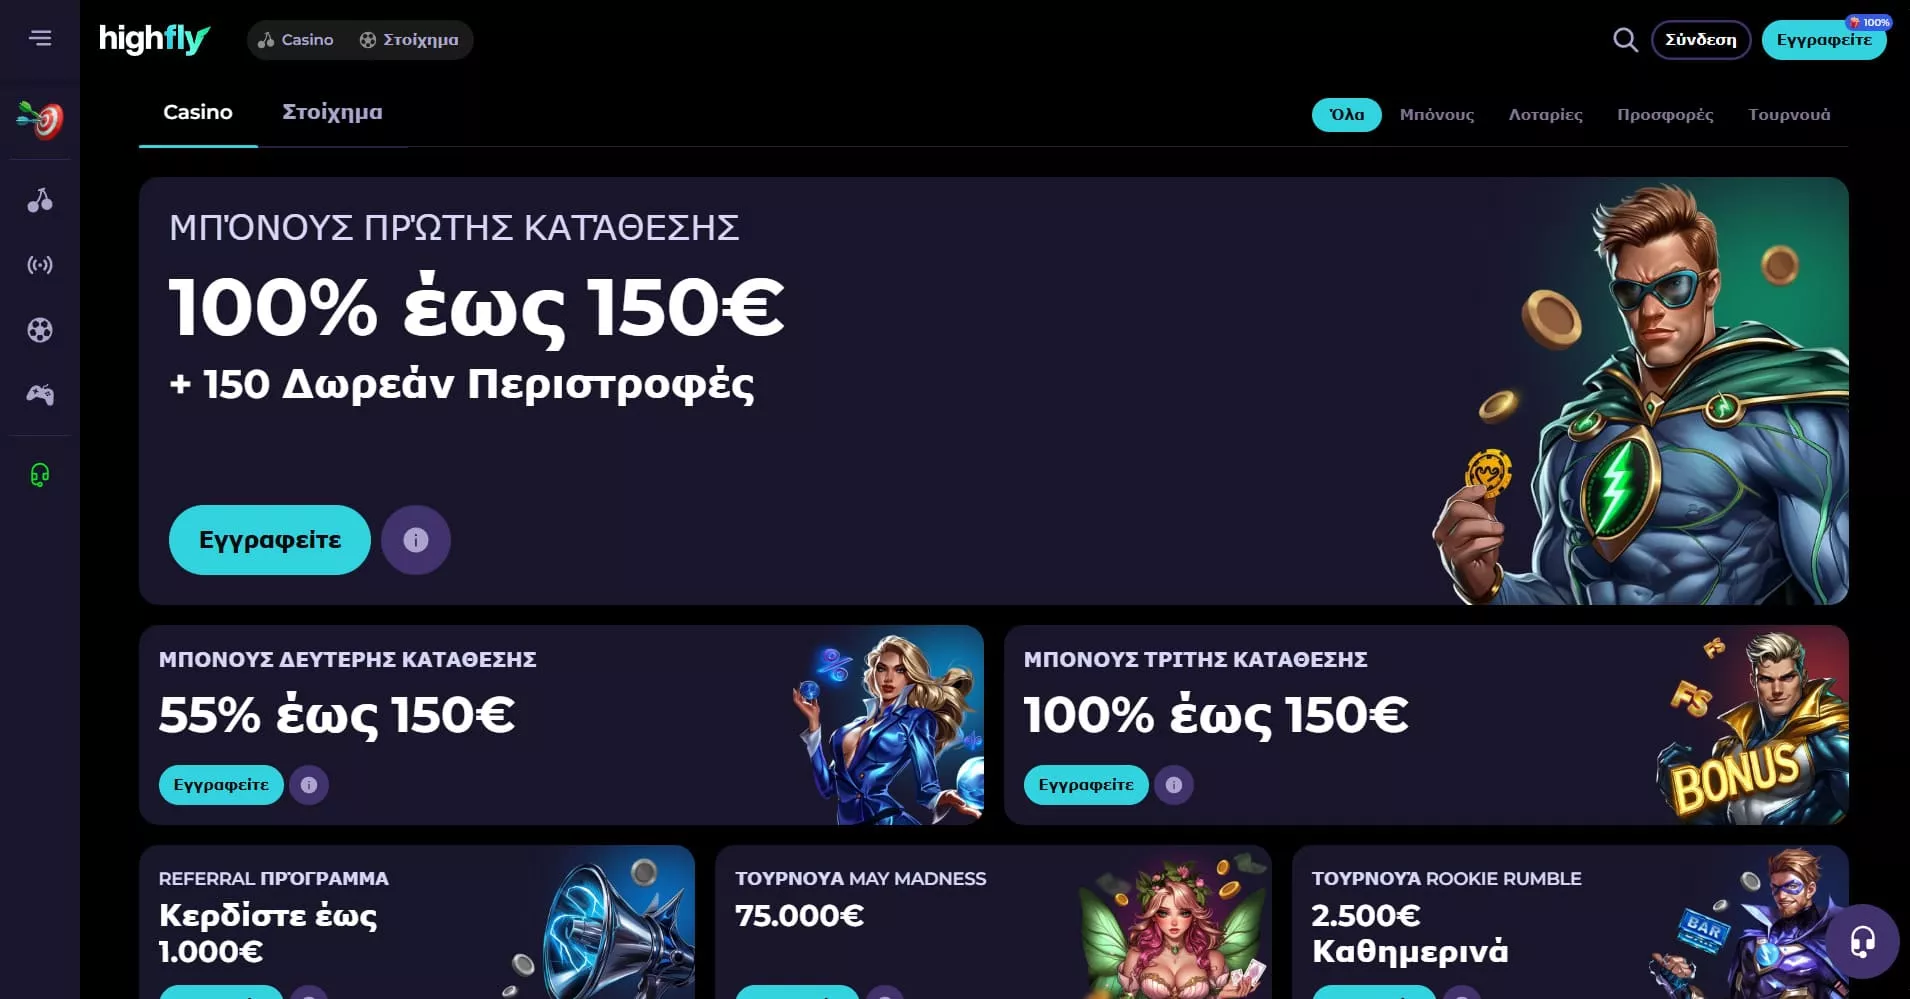
Task: Click the dartboard promotions icon in sidebar
Action: pos(40,120)
